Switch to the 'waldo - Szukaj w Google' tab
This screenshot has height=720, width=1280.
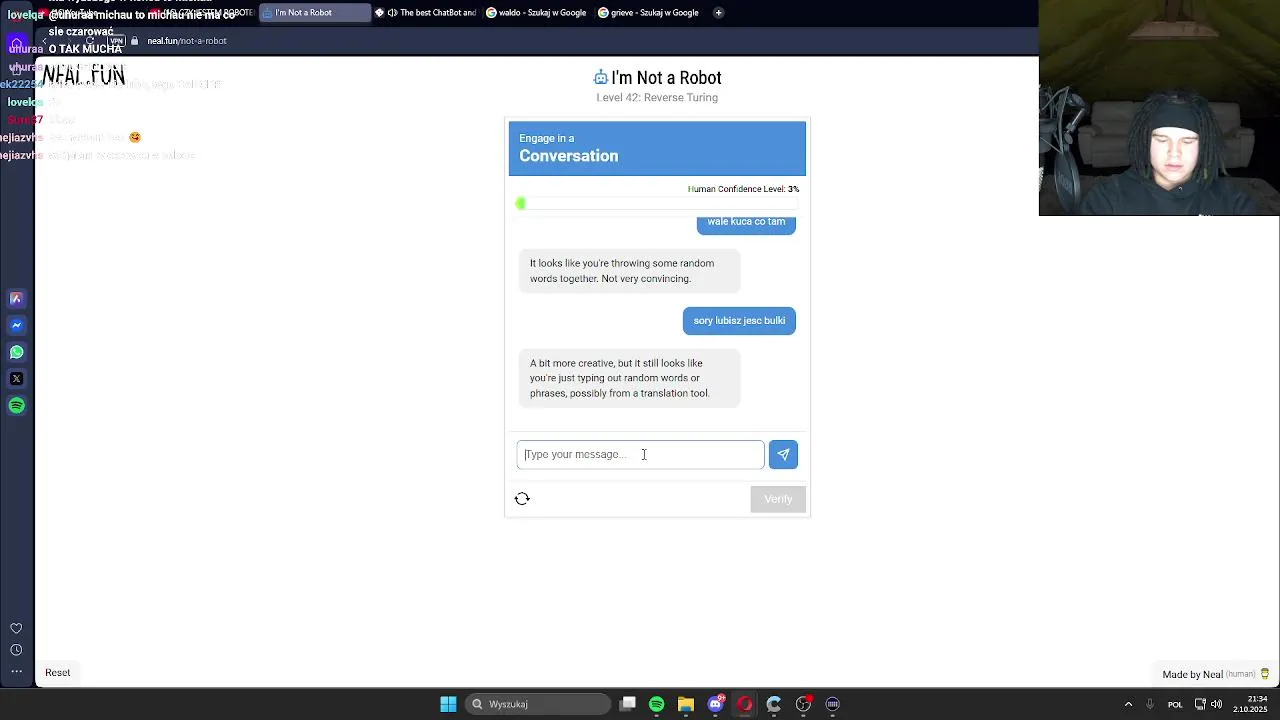coord(538,13)
